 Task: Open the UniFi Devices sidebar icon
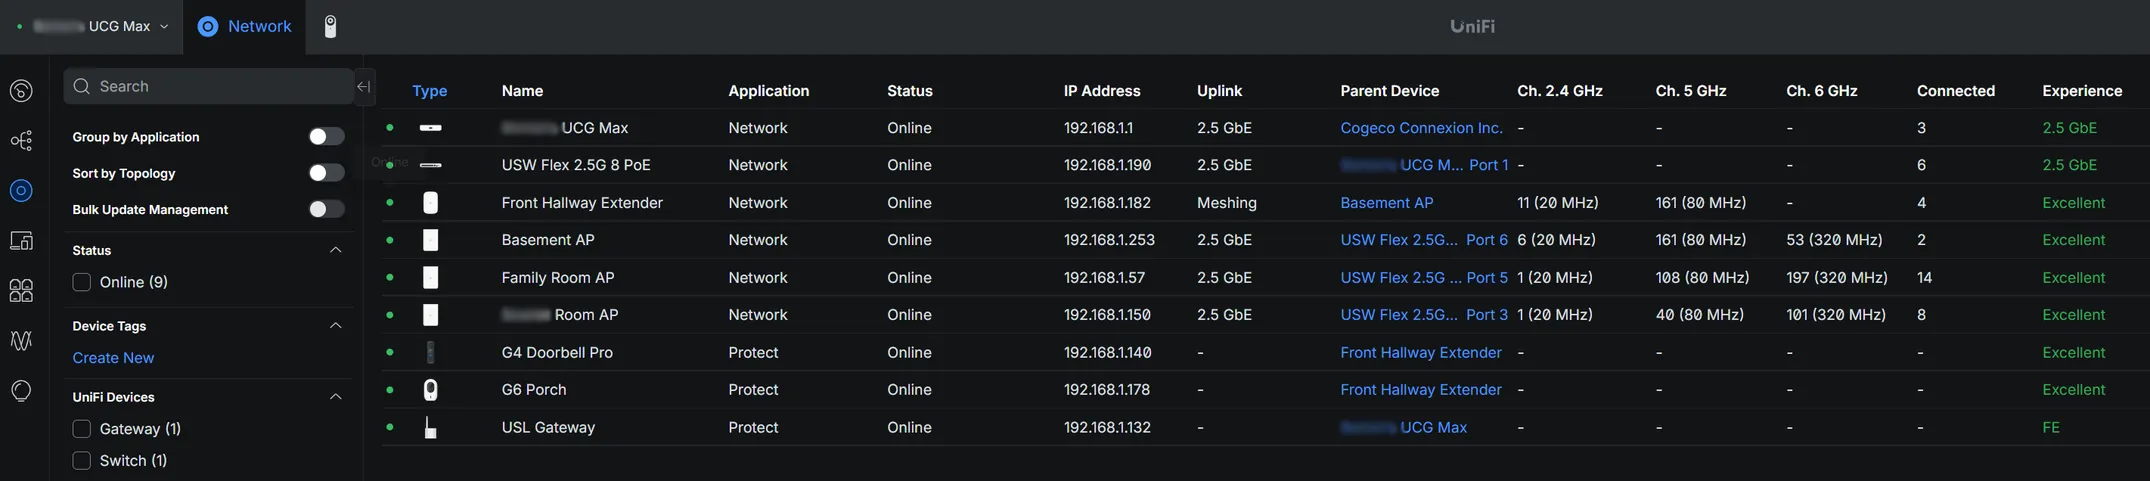point(21,191)
